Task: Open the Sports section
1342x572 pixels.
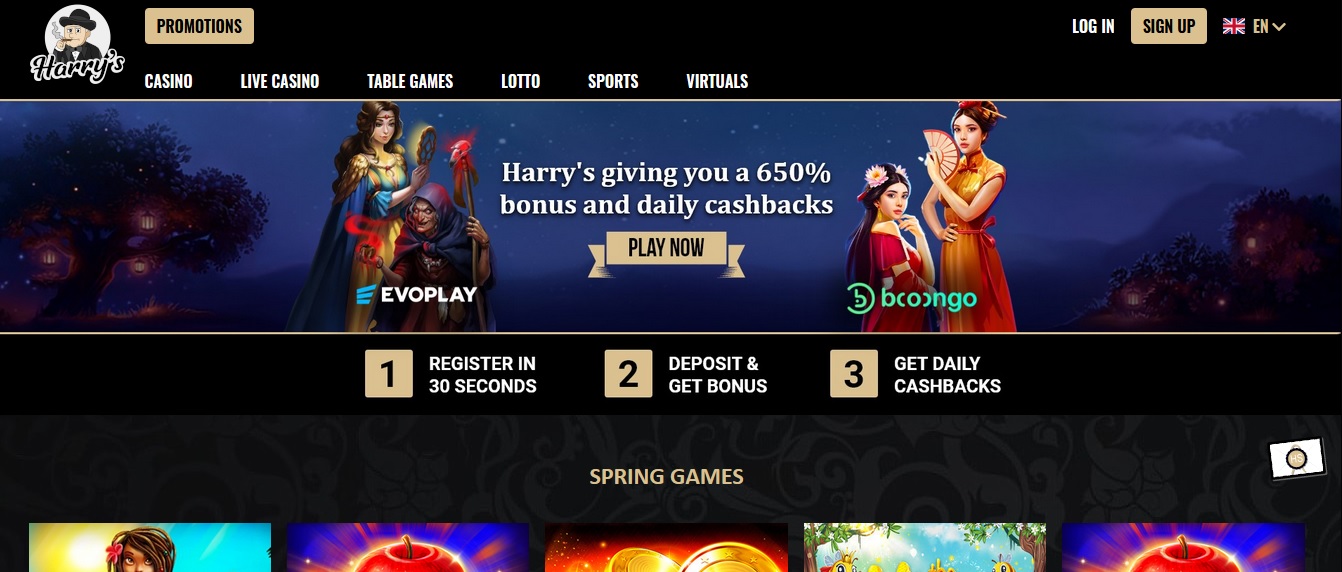Action: (x=613, y=81)
